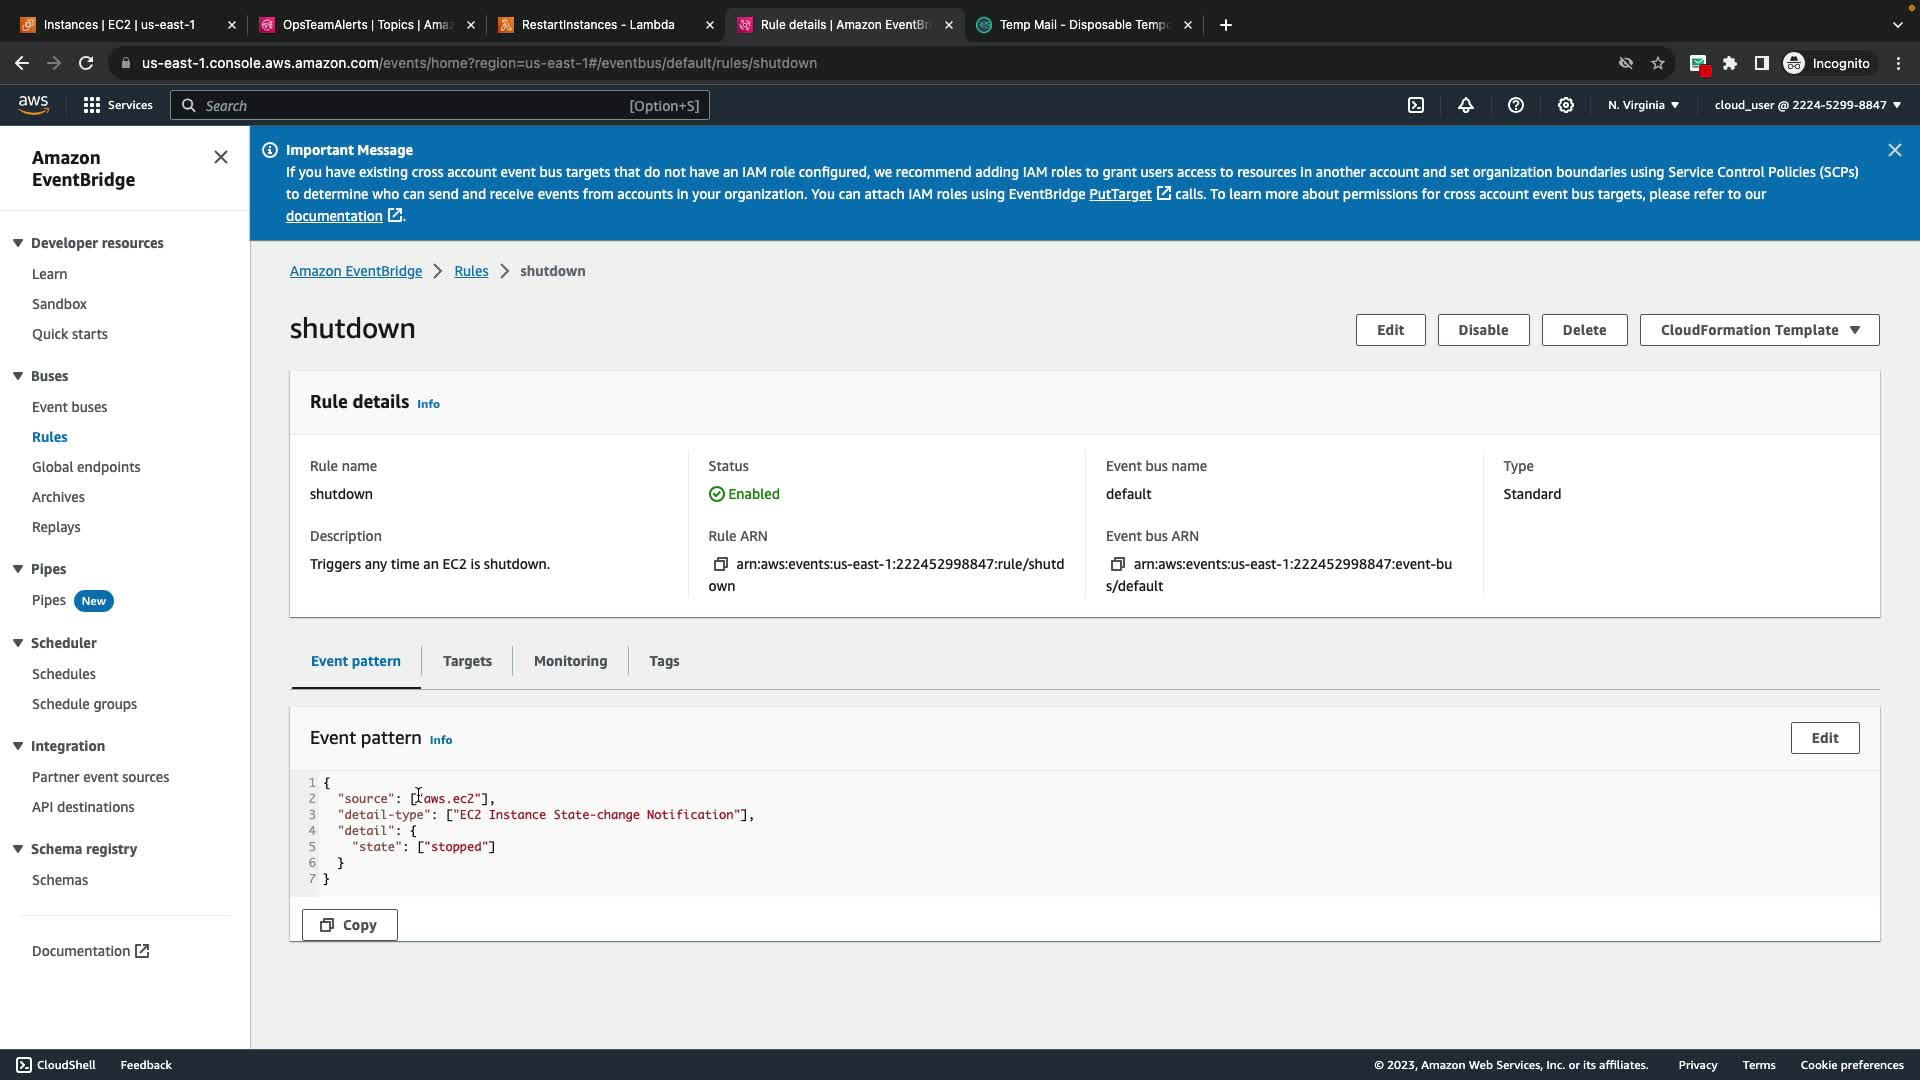Open the notifications bell icon
The width and height of the screenshot is (1920, 1080).
point(1466,105)
